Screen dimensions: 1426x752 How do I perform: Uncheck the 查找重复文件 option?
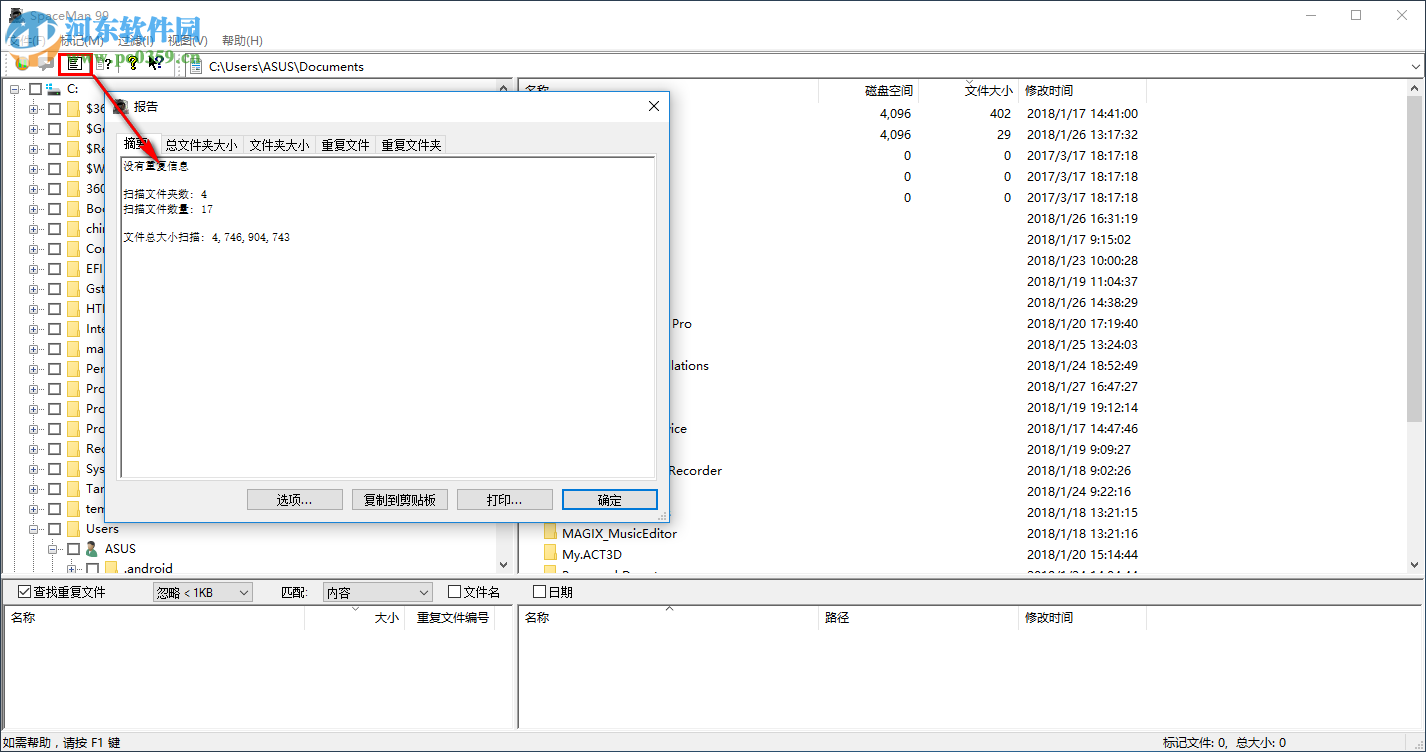pos(25,592)
